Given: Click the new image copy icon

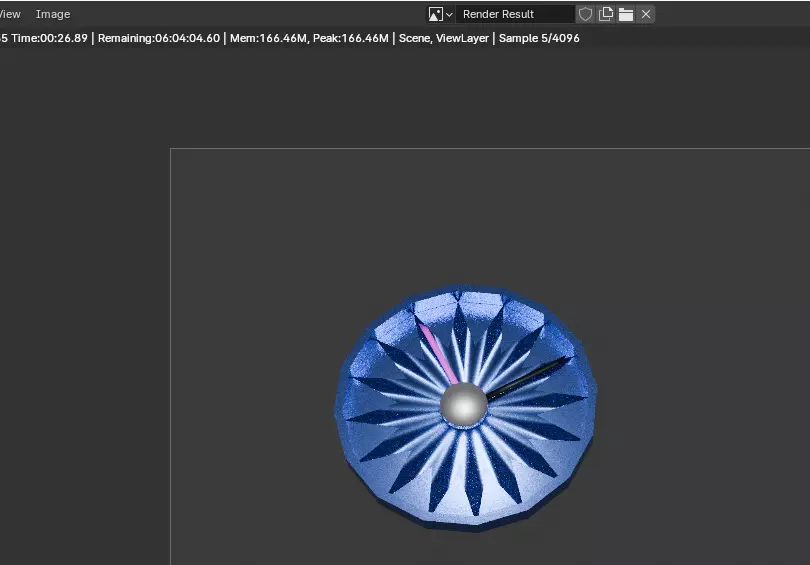Looking at the screenshot, I should [605, 14].
